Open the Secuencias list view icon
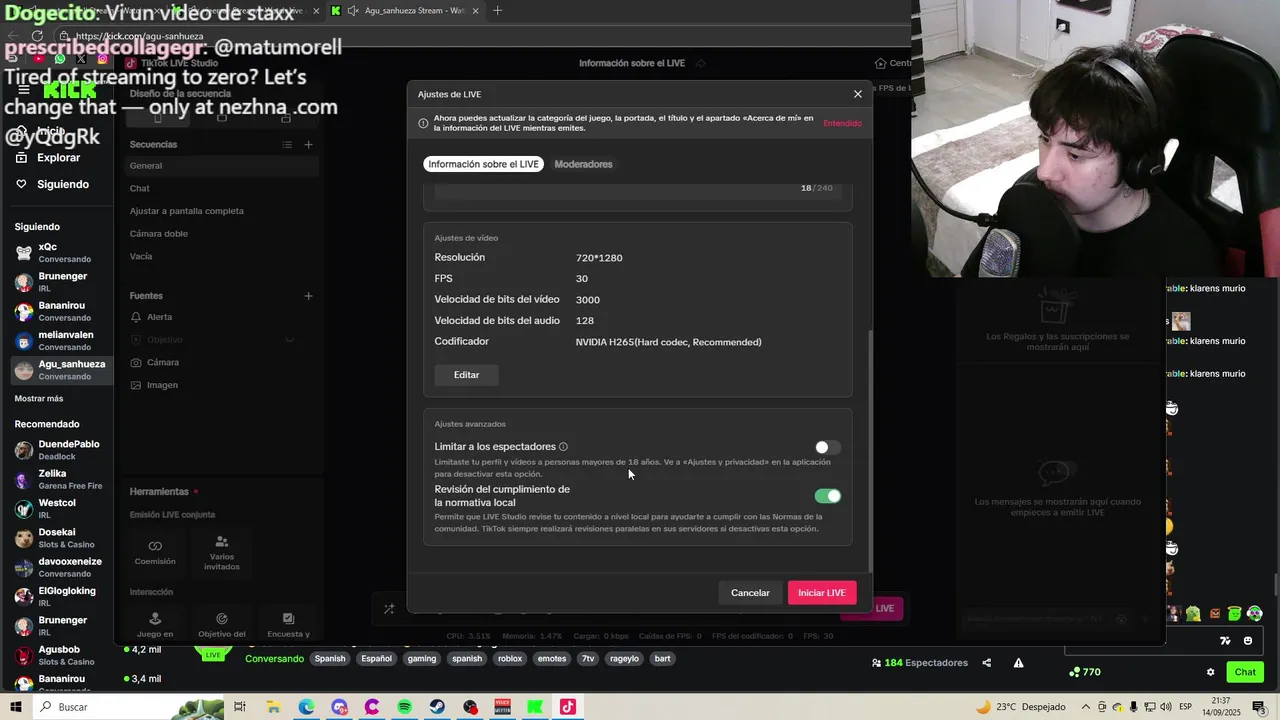Image resolution: width=1280 pixels, height=720 pixels. coord(287,144)
